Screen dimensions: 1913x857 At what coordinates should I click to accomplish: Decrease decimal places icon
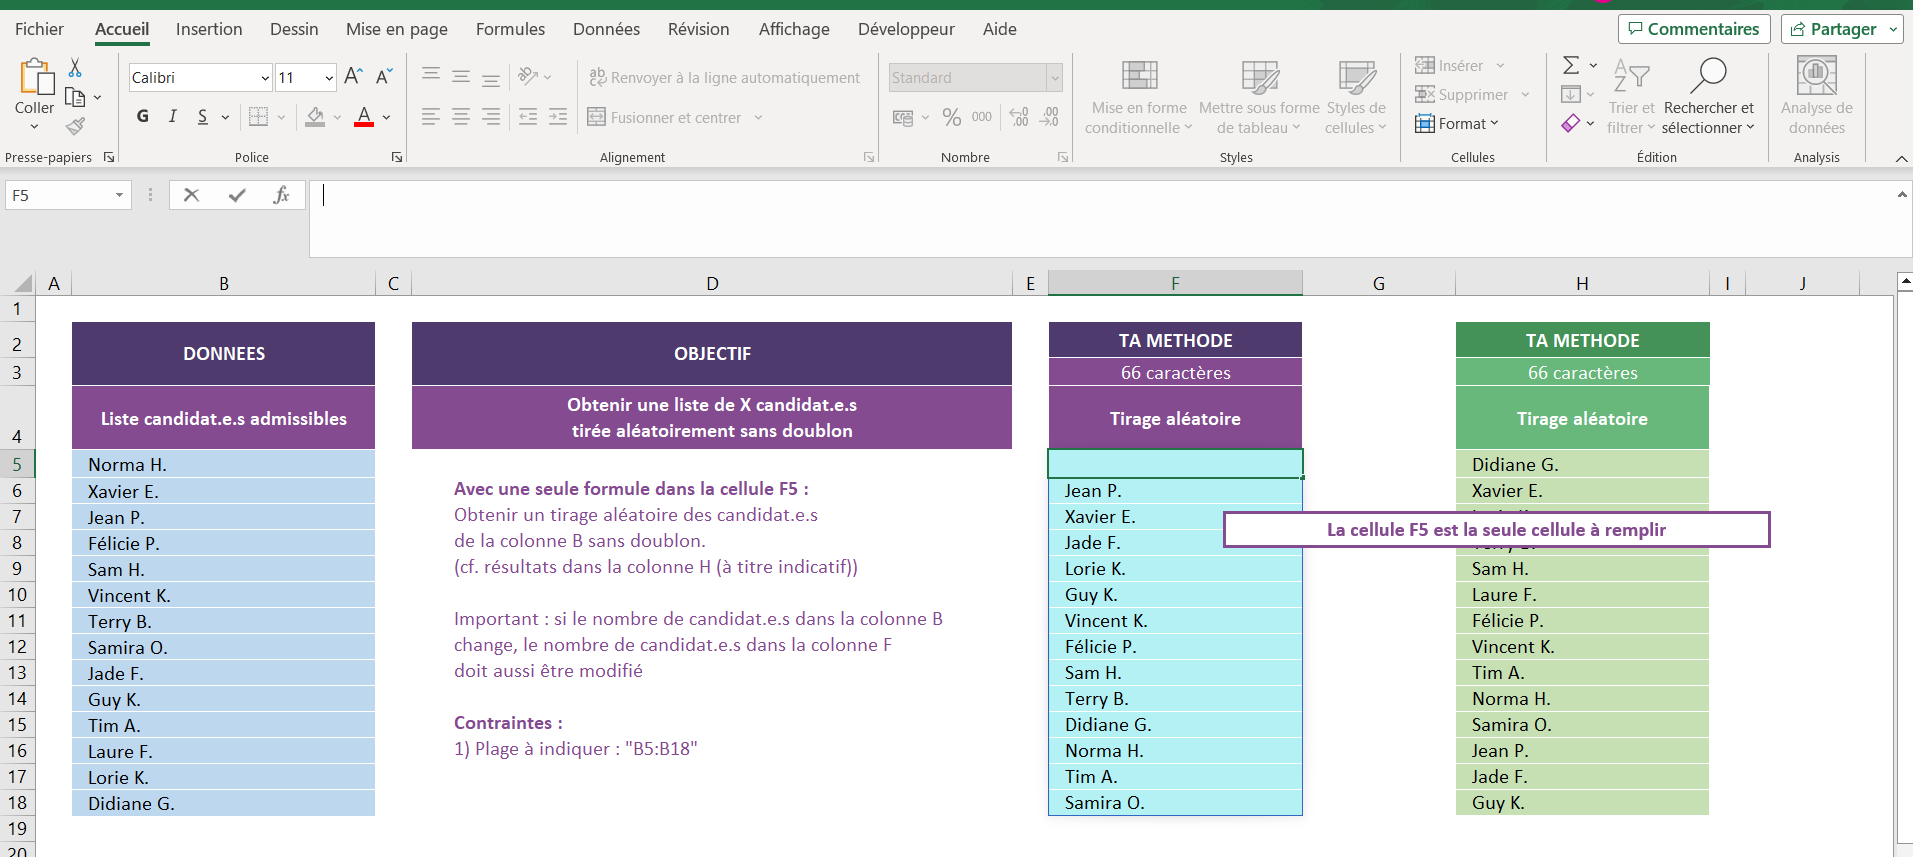[x=1050, y=118]
